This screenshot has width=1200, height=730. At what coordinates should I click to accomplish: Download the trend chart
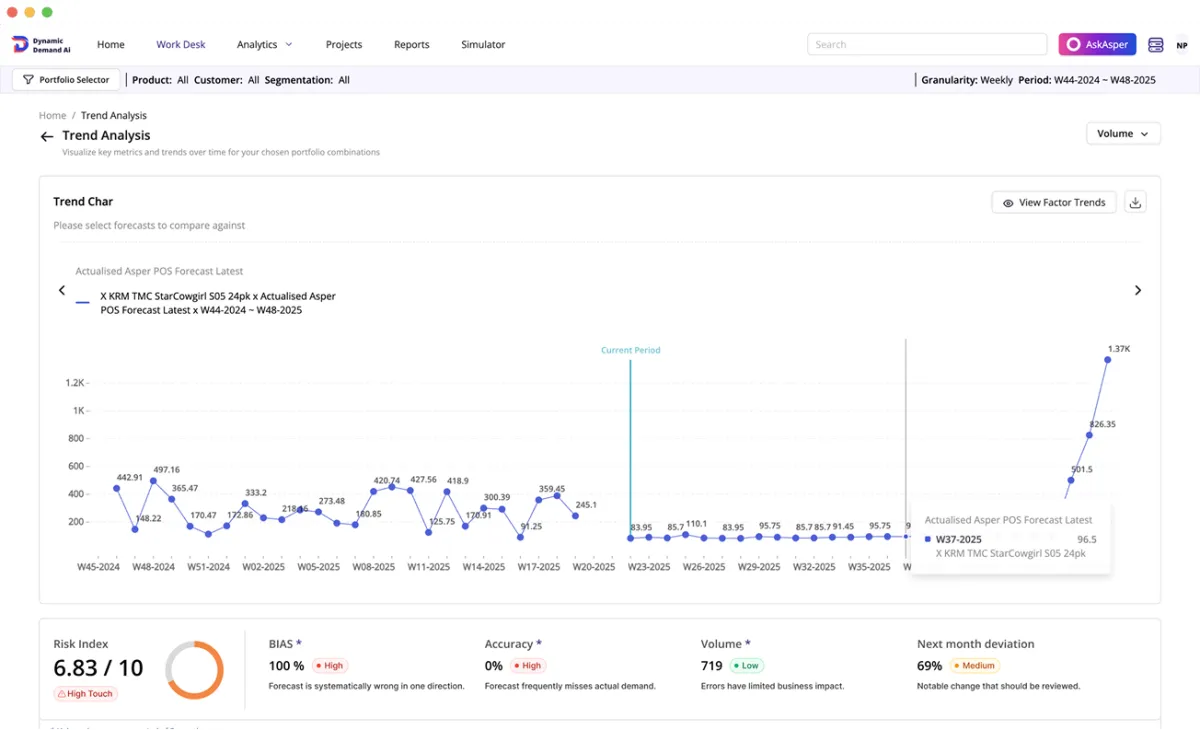[x=1135, y=202]
